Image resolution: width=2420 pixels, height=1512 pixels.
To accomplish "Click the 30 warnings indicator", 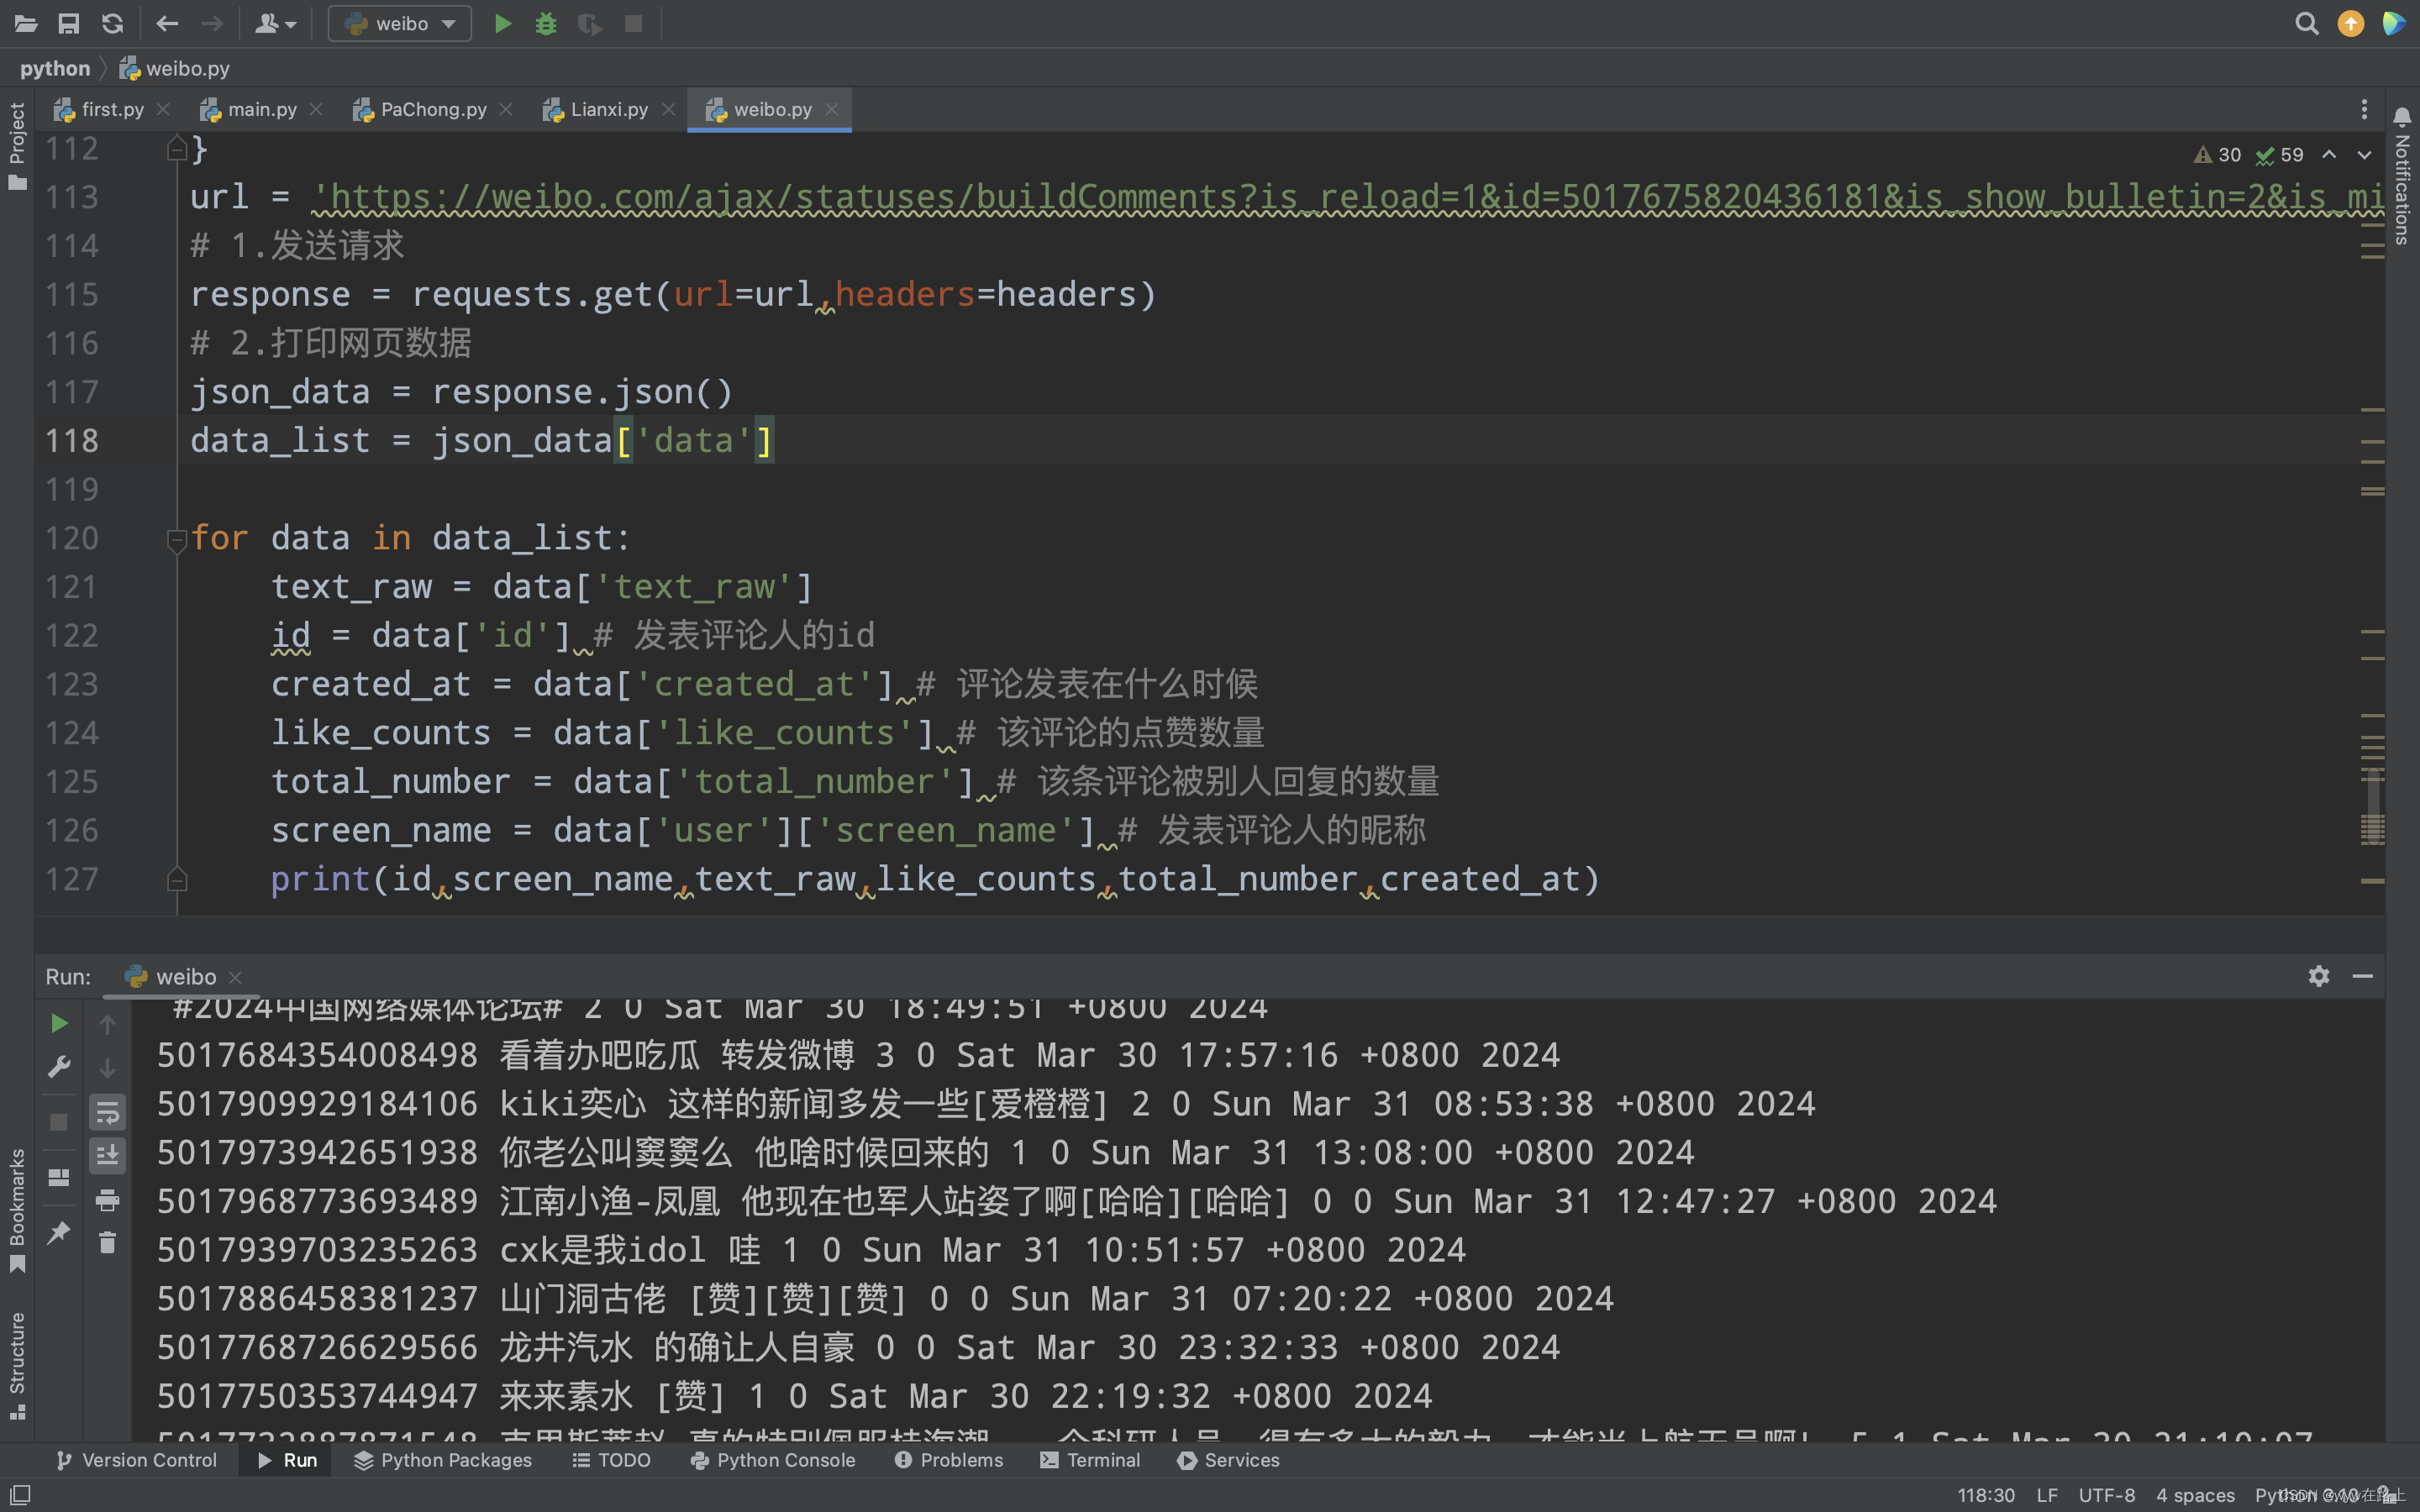I will [2218, 155].
